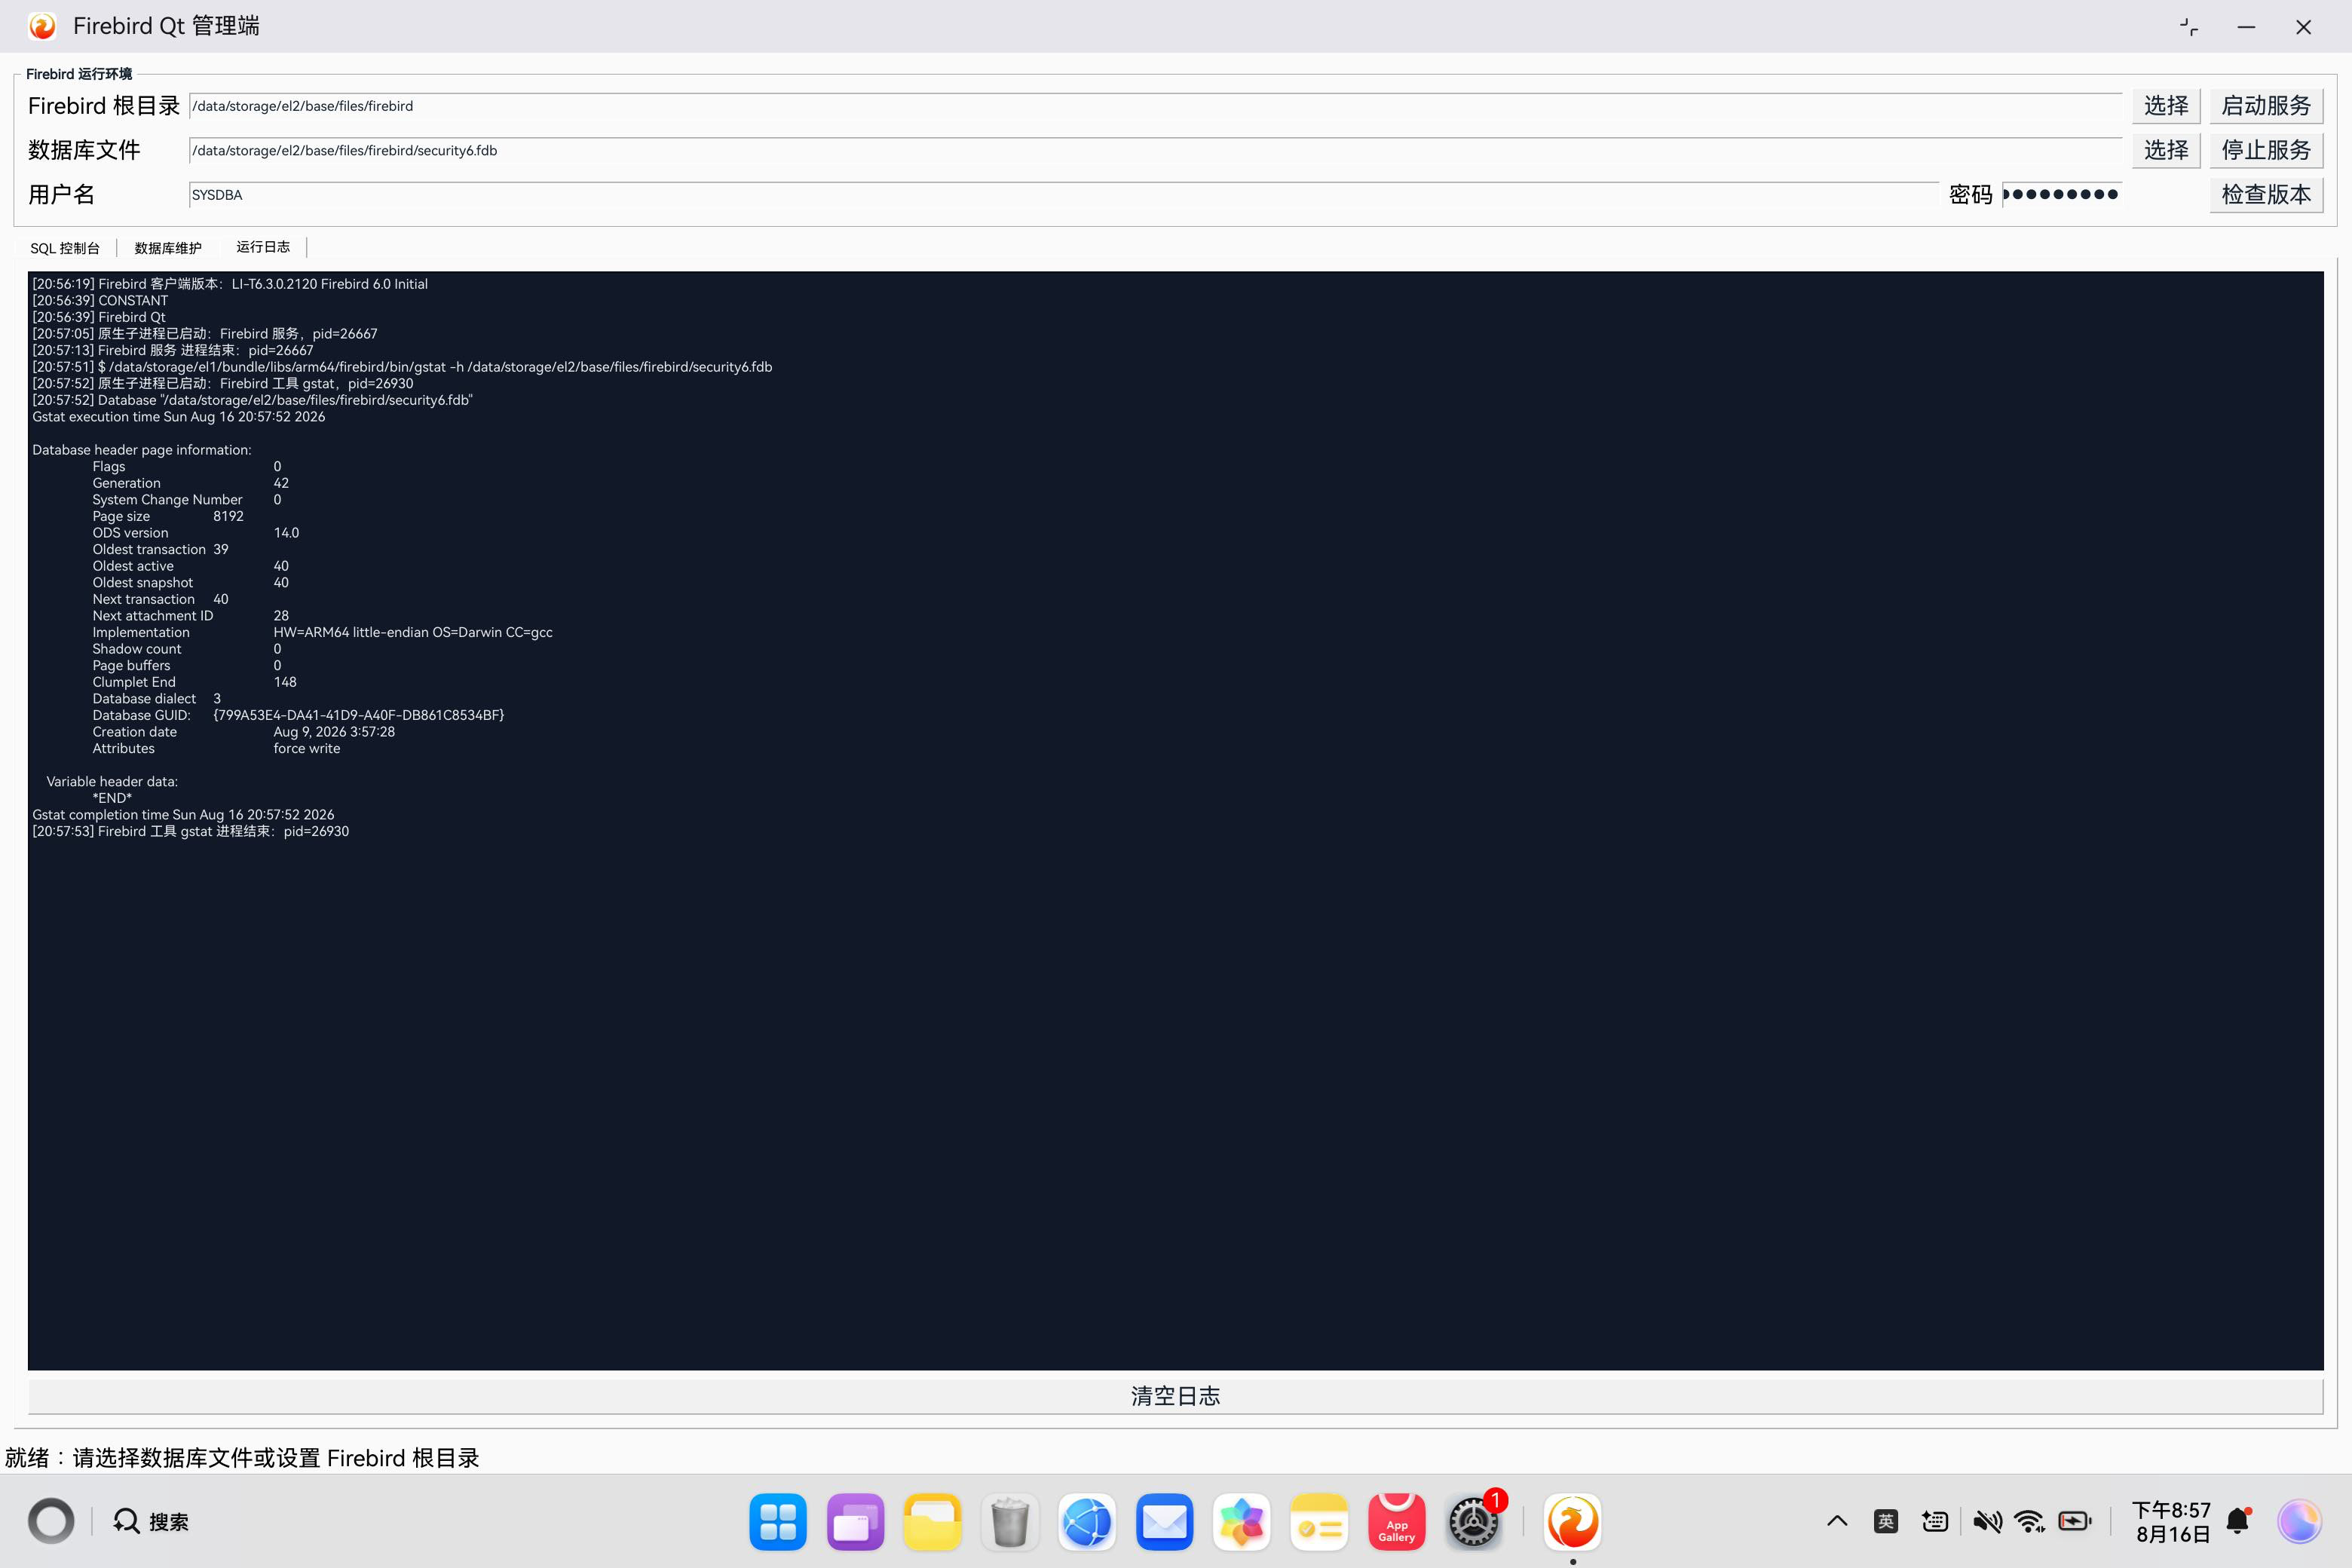The height and width of the screenshot is (1568, 2352).
Task: Click the 'Firebird 客户端版本' log line
Action: pyautogui.click(x=230, y=284)
